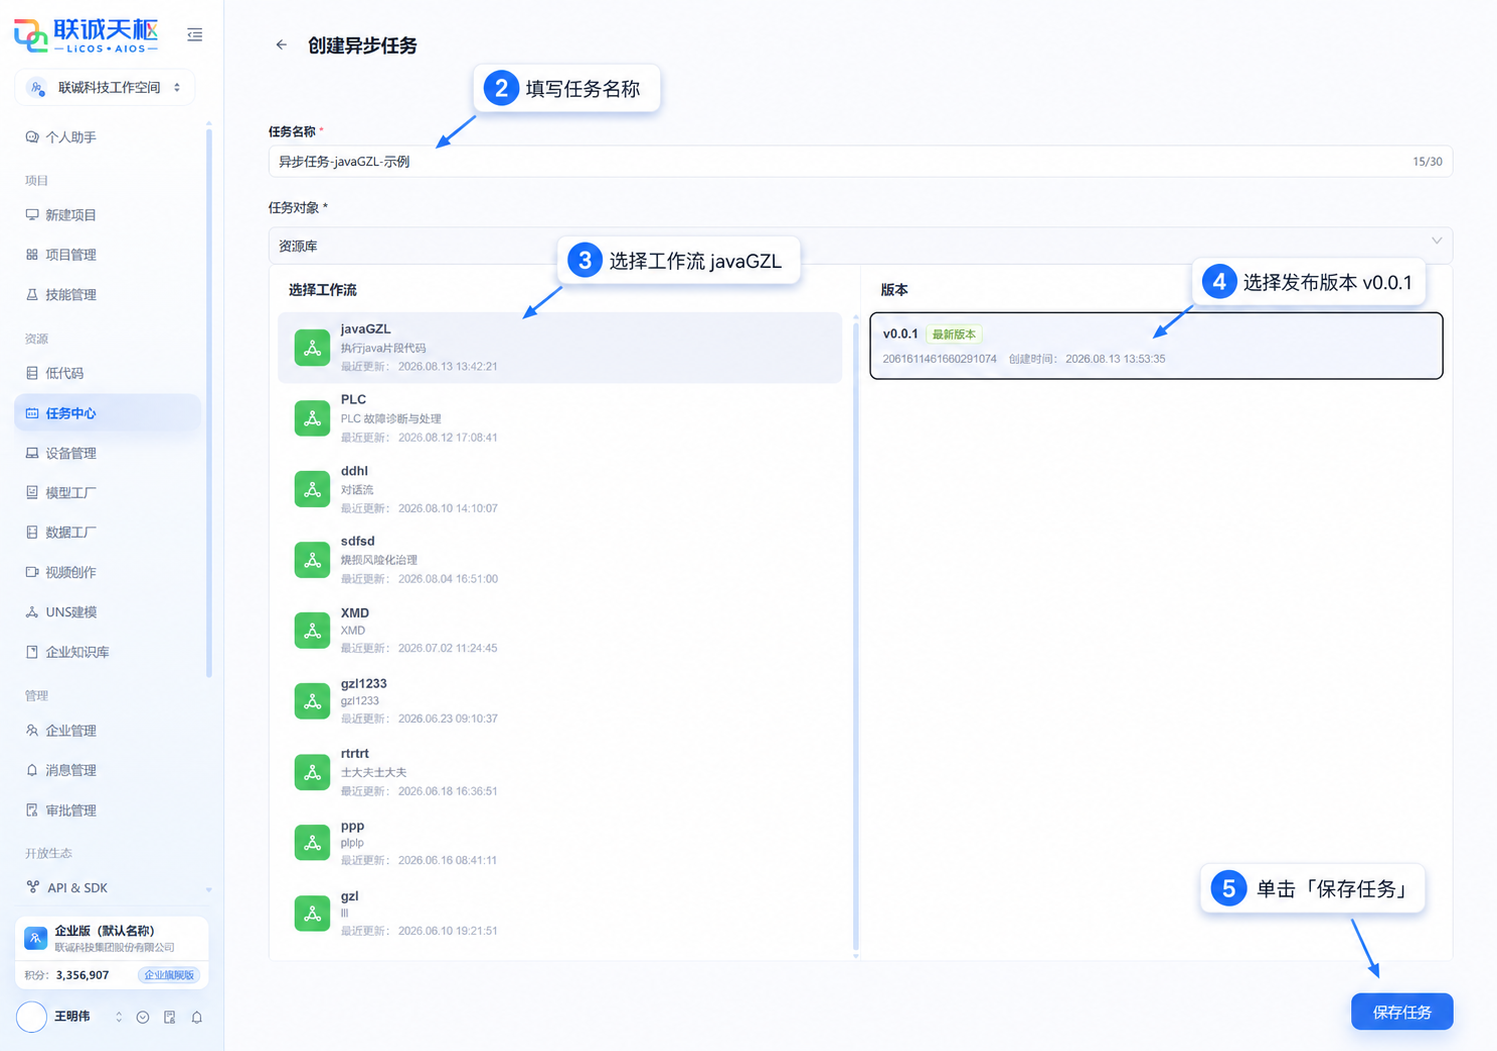Click the 版本 heading
This screenshot has height=1051, width=1497.
click(x=894, y=290)
